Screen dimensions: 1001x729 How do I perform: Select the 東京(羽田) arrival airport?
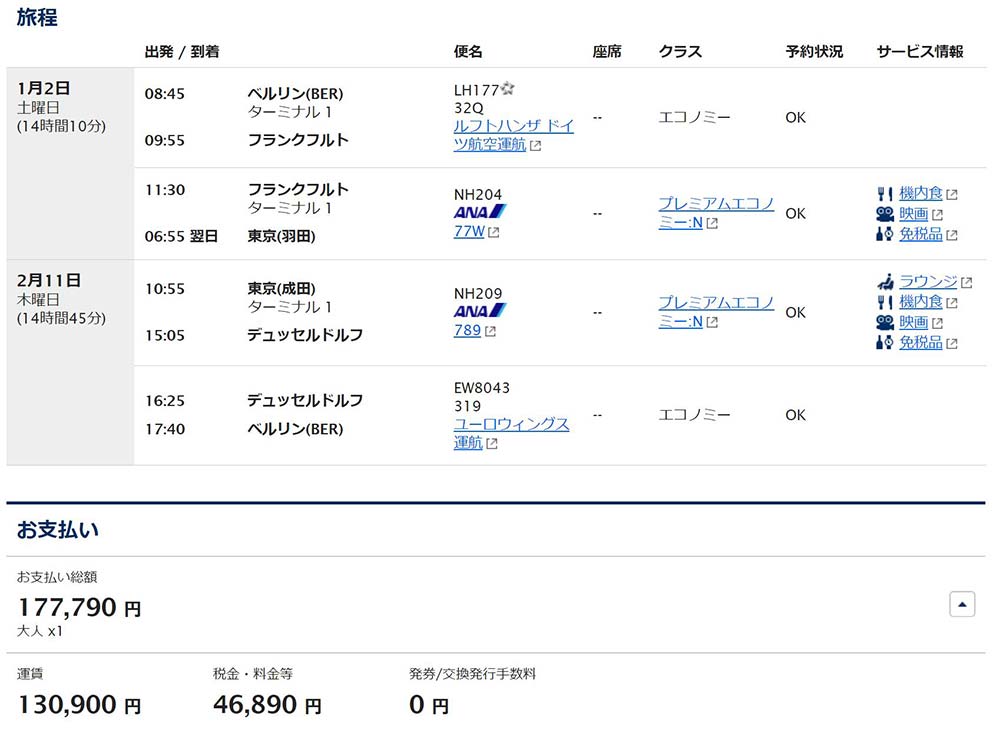coord(282,236)
